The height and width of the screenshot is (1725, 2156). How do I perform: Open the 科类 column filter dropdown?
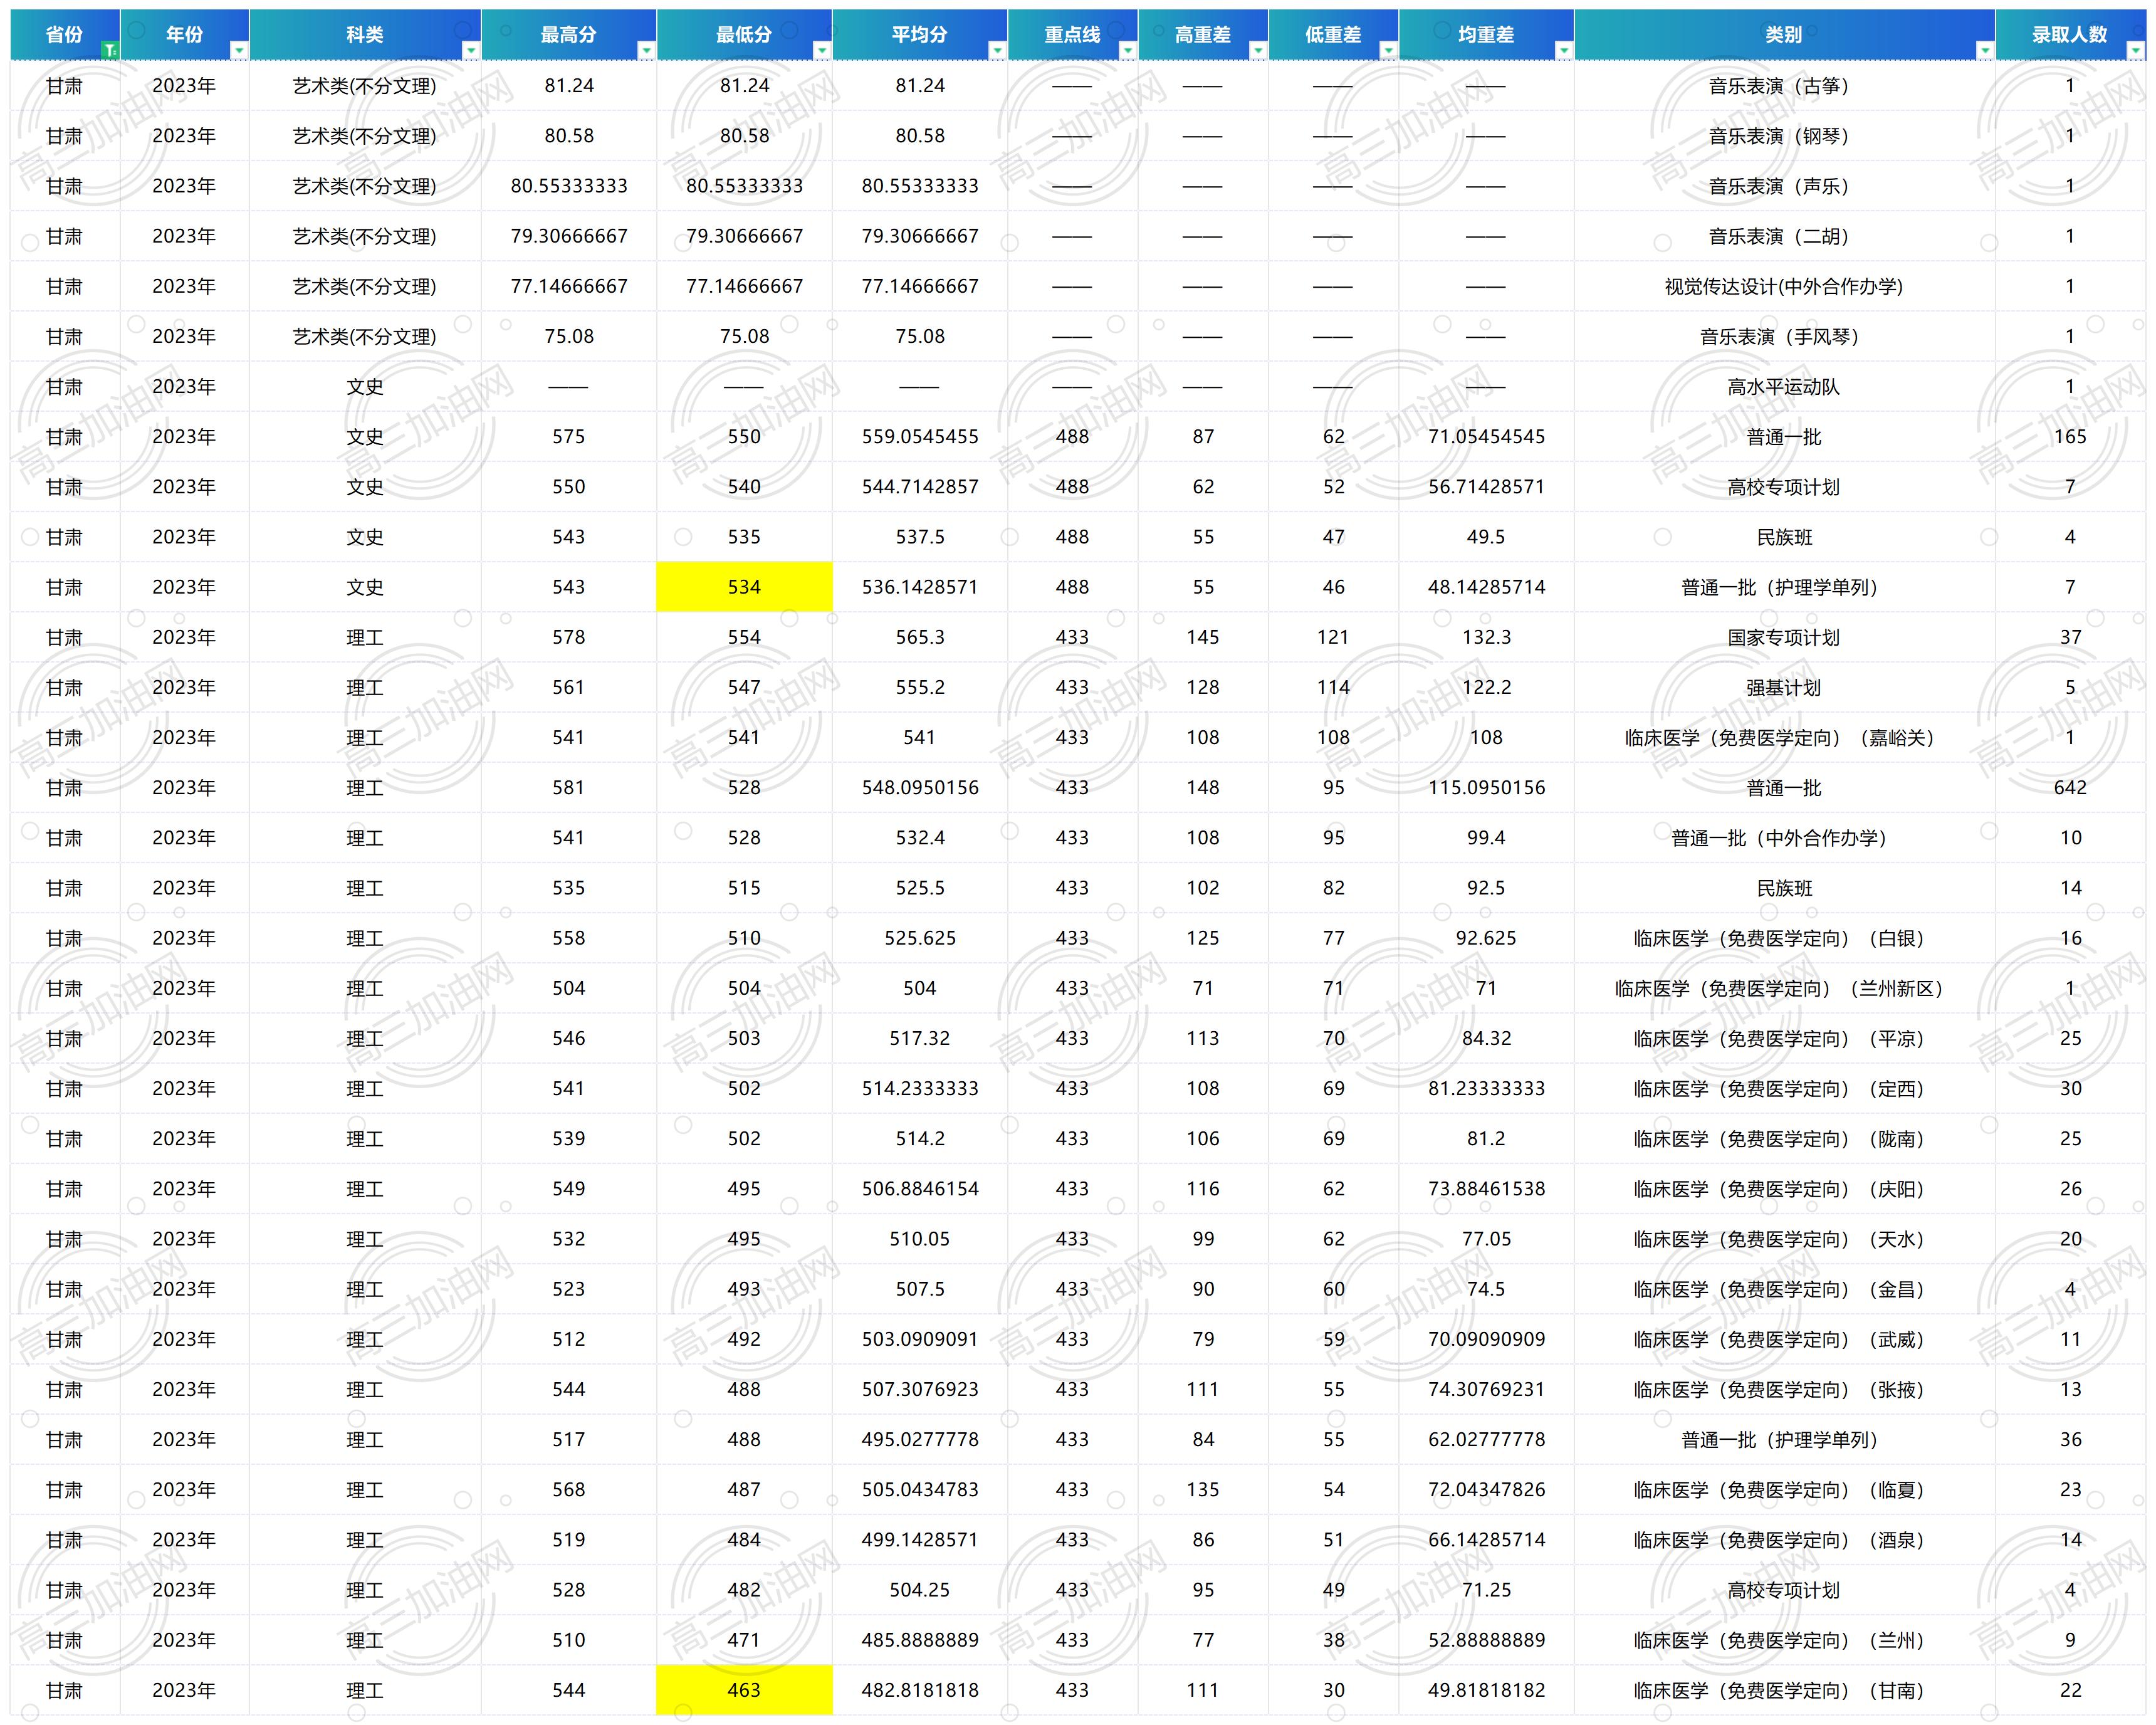click(471, 50)
